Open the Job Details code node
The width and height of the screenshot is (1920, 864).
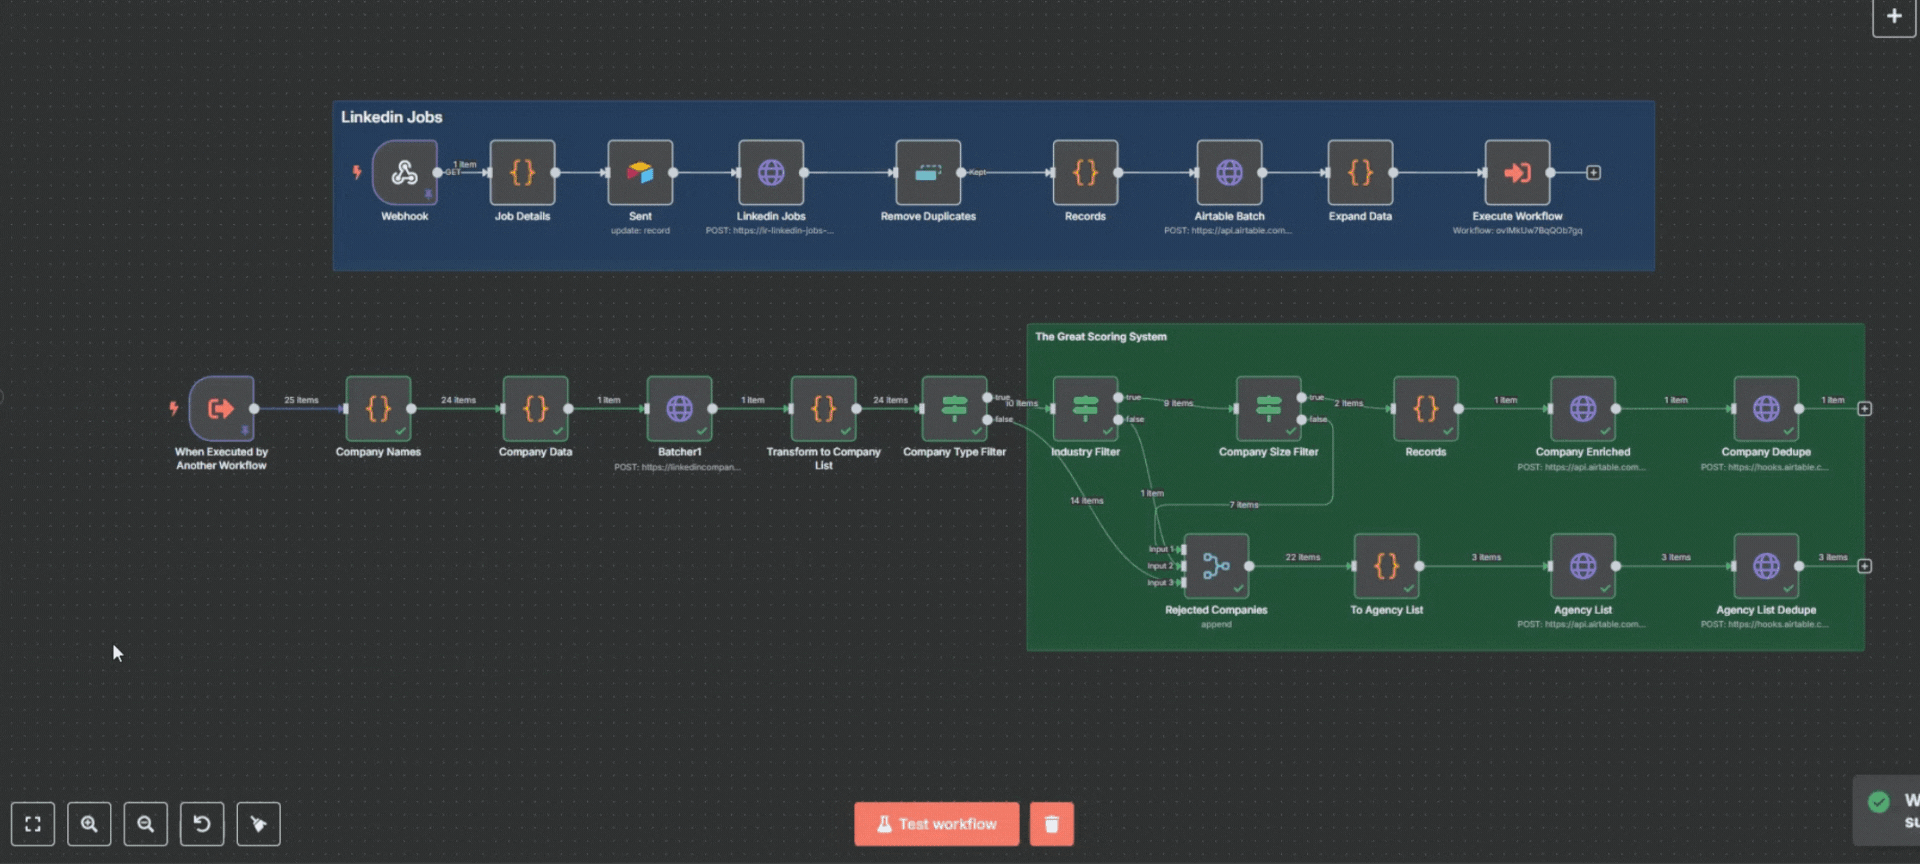click(x=522, y=172)
